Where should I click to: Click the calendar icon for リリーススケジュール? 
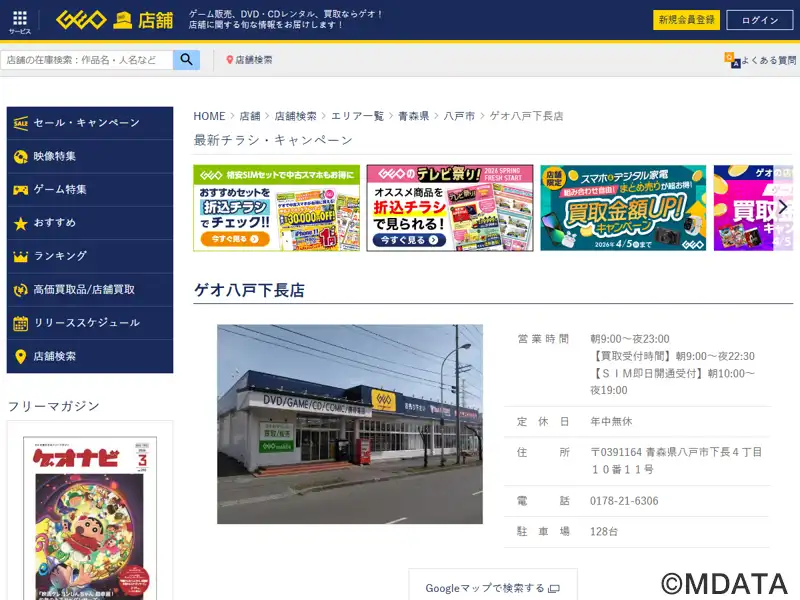21,323
